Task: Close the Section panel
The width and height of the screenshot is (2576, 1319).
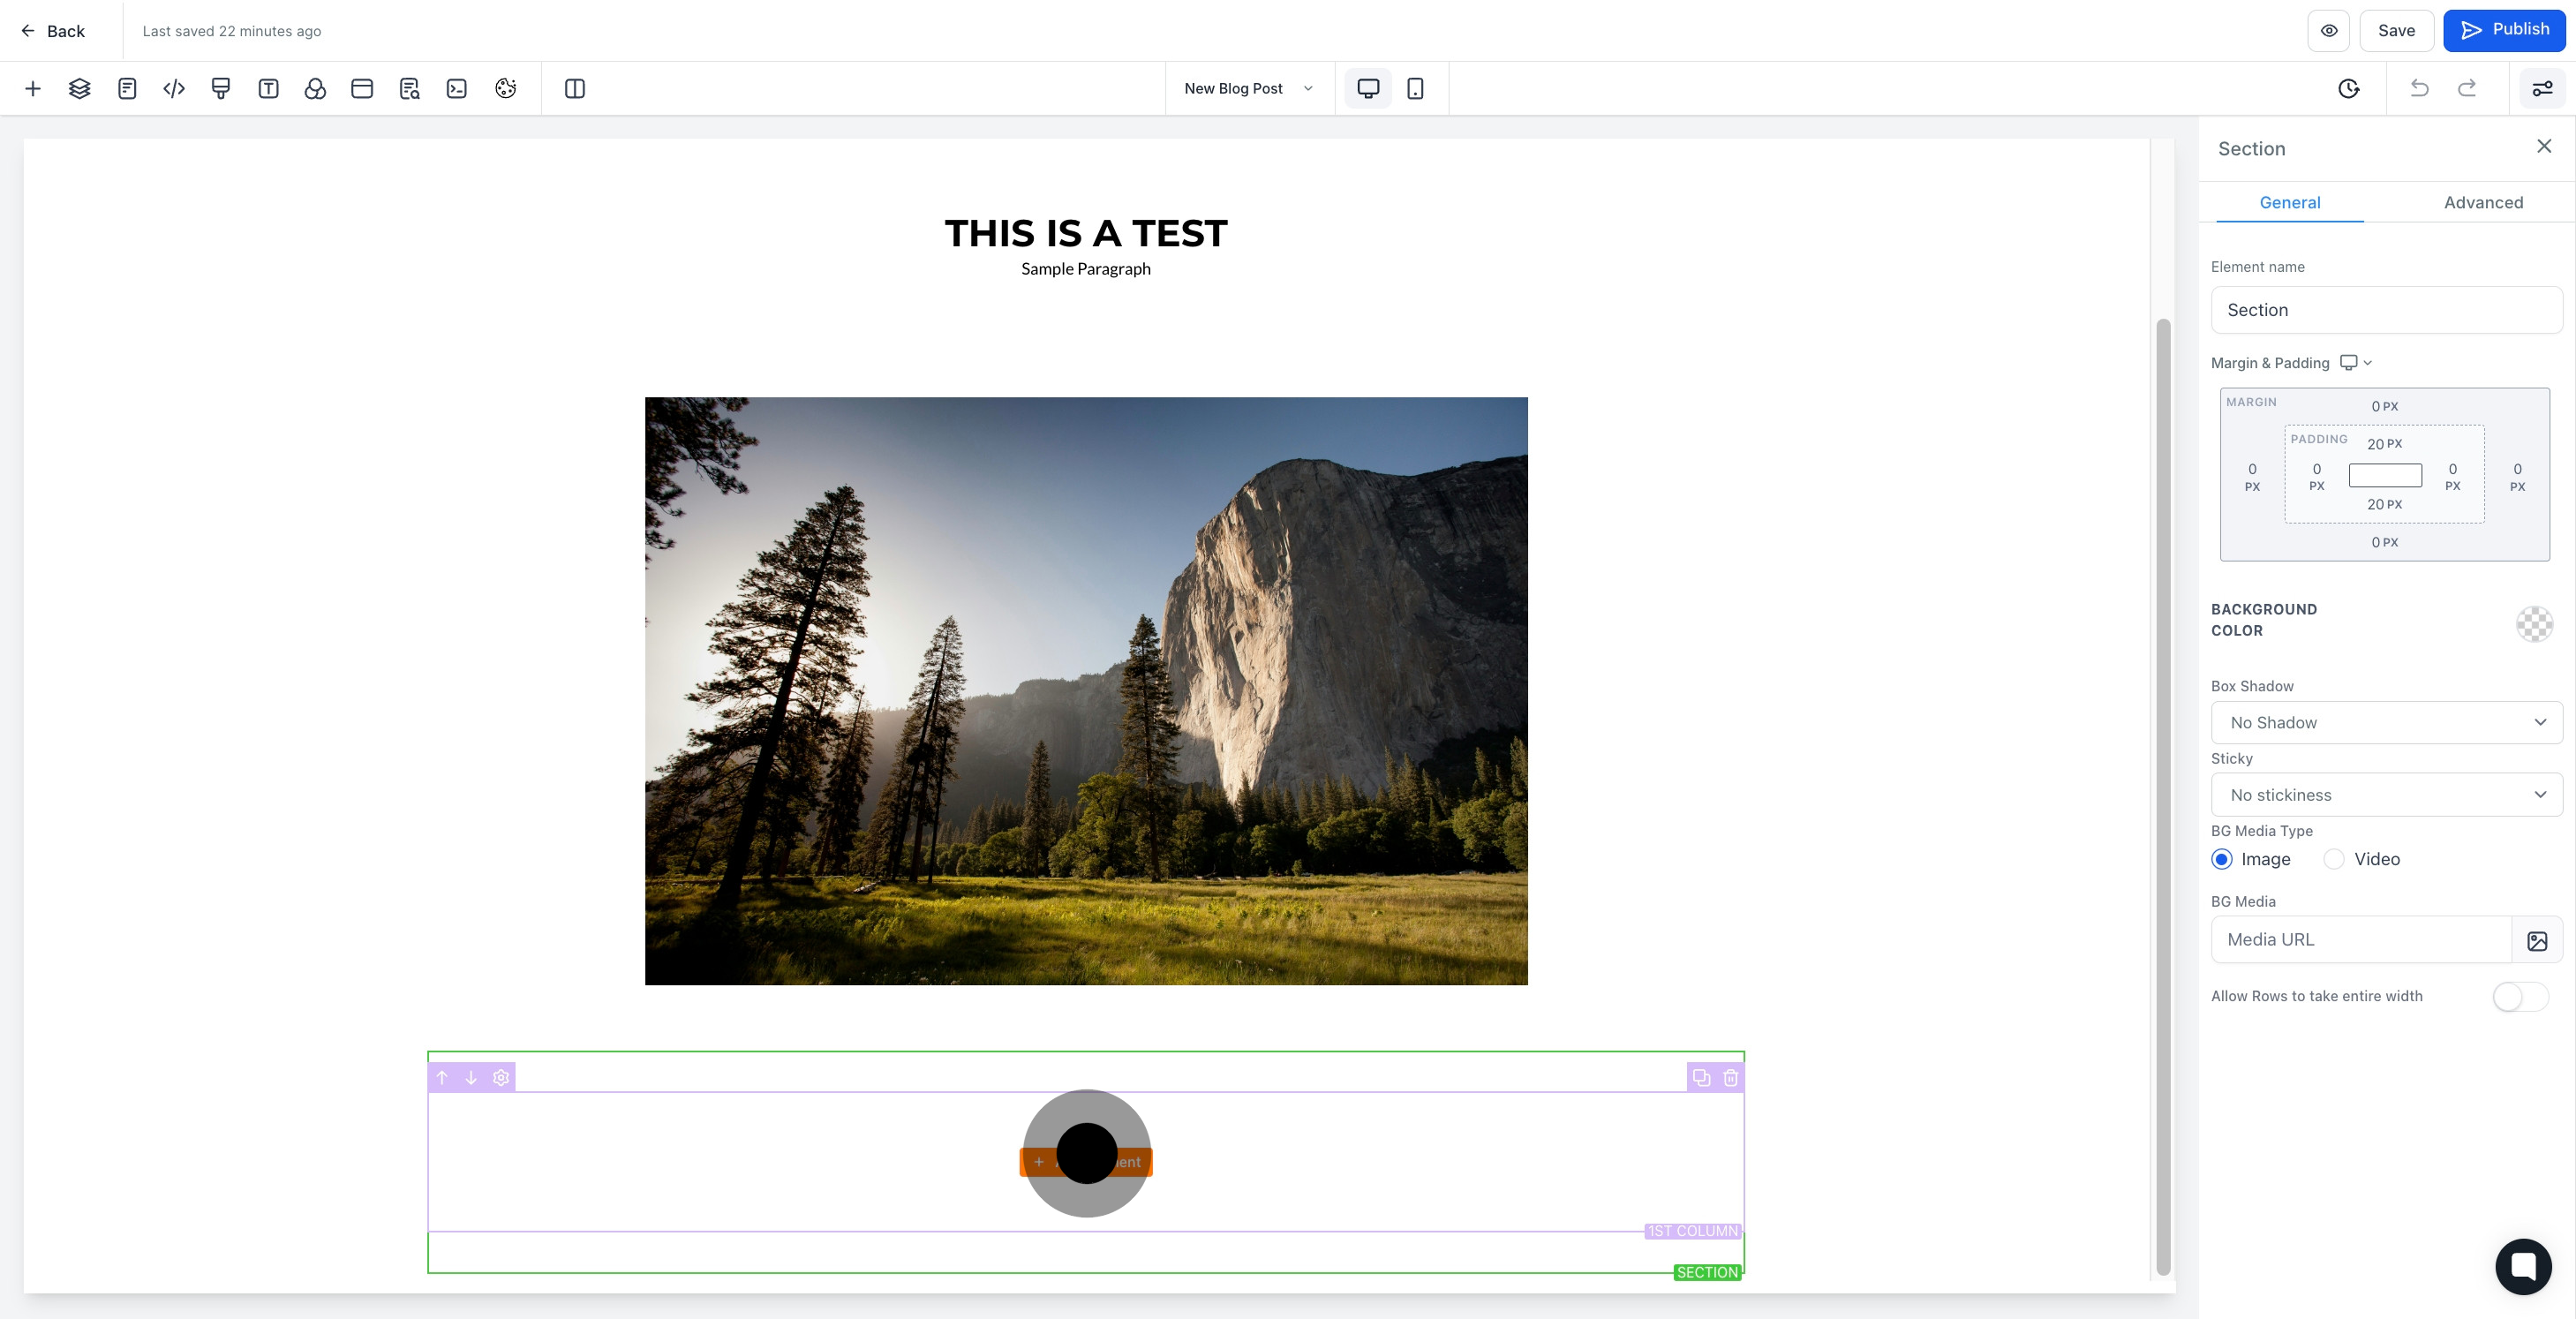Action: [x=2544, y=147]
